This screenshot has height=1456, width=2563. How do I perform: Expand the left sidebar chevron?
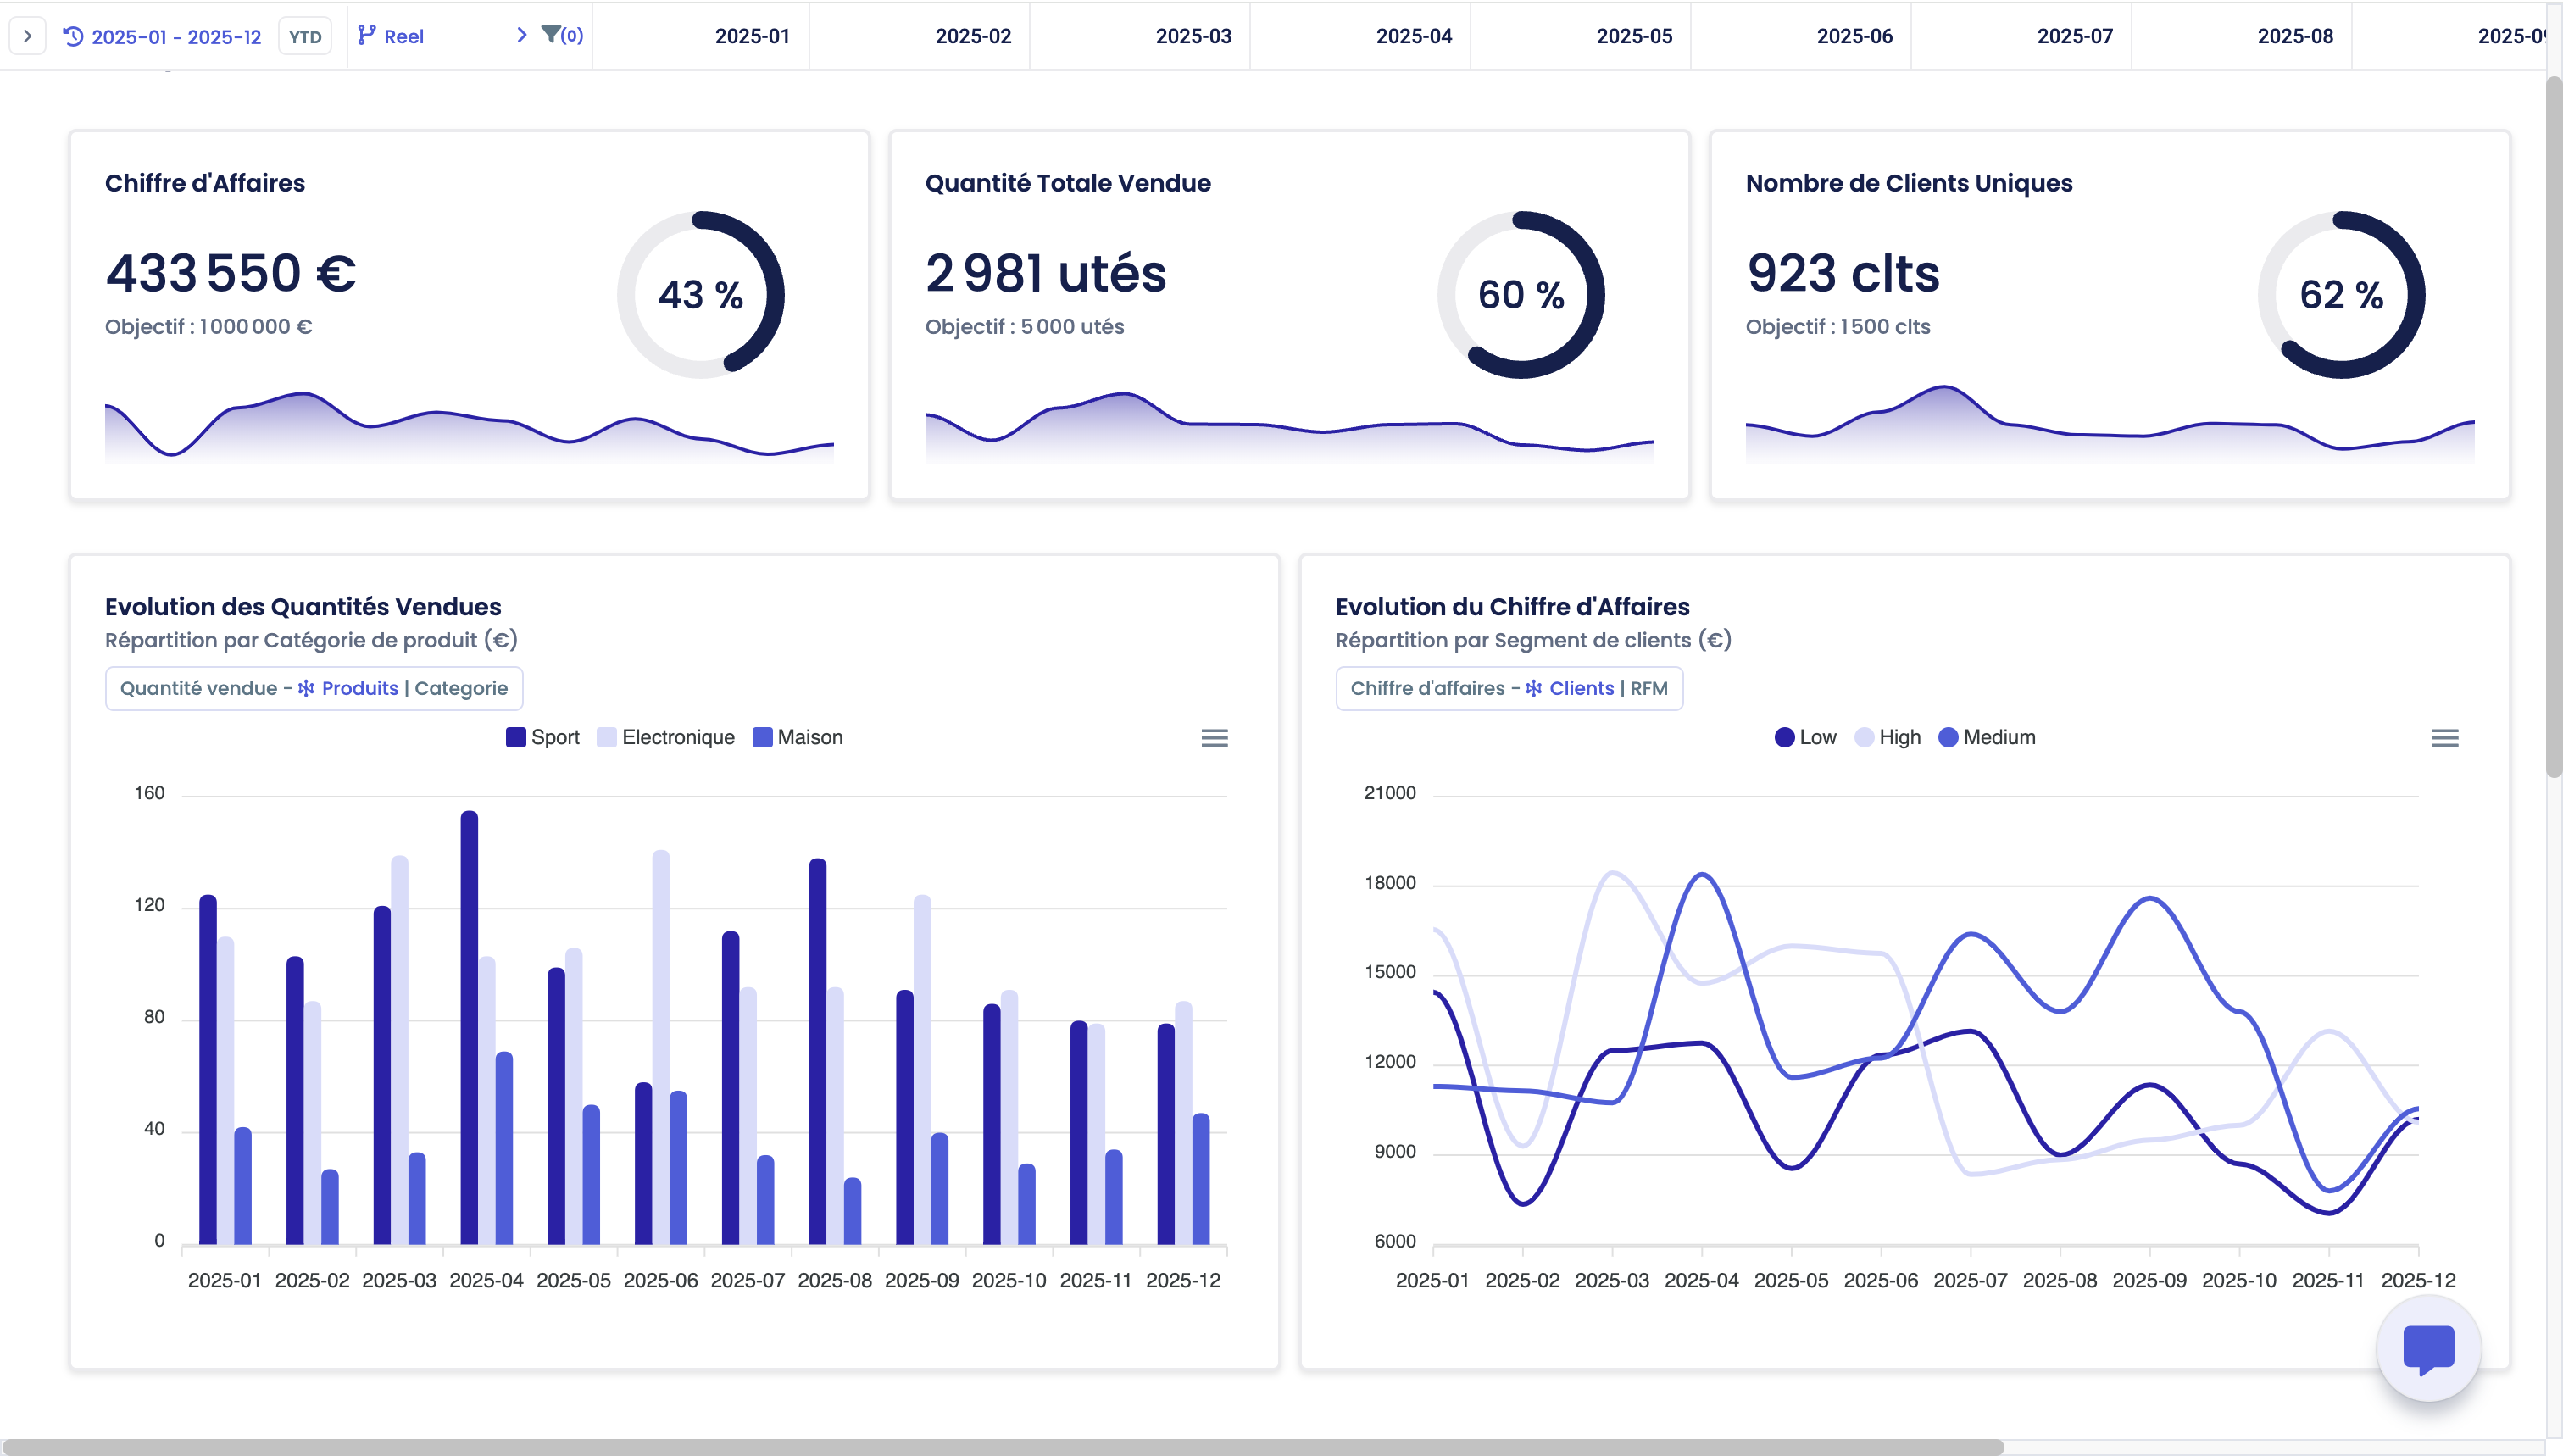[27, 36]
